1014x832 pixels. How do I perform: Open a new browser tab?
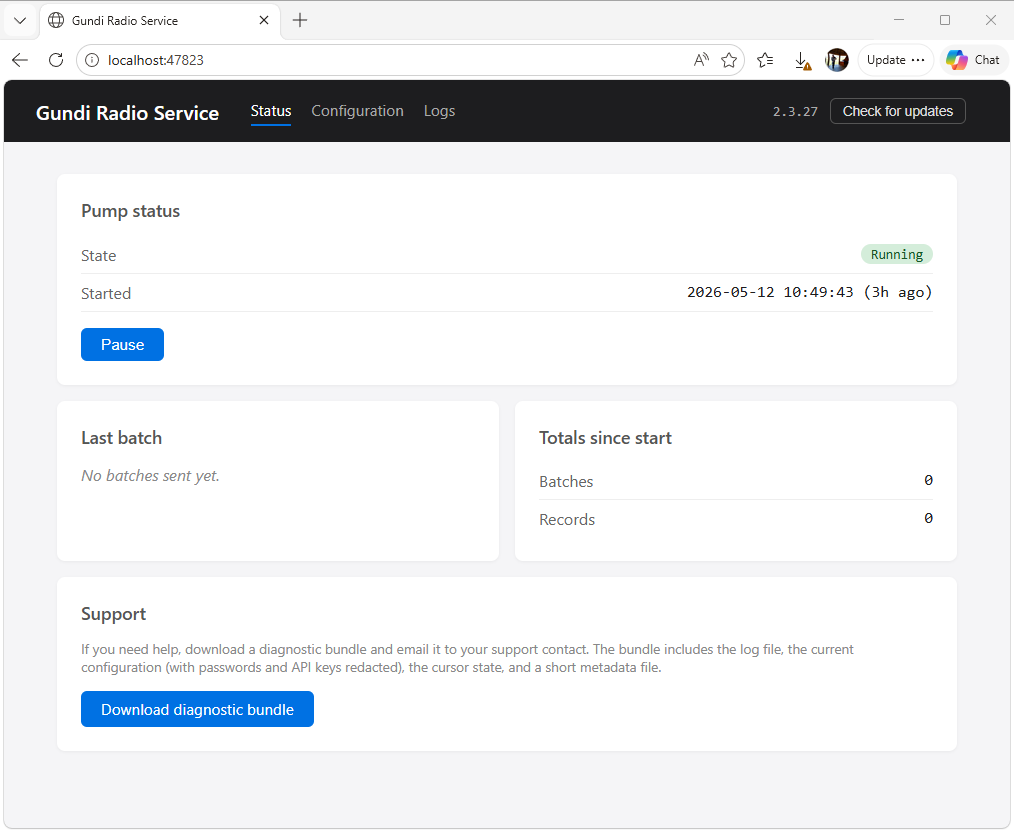tap(300, 20)
